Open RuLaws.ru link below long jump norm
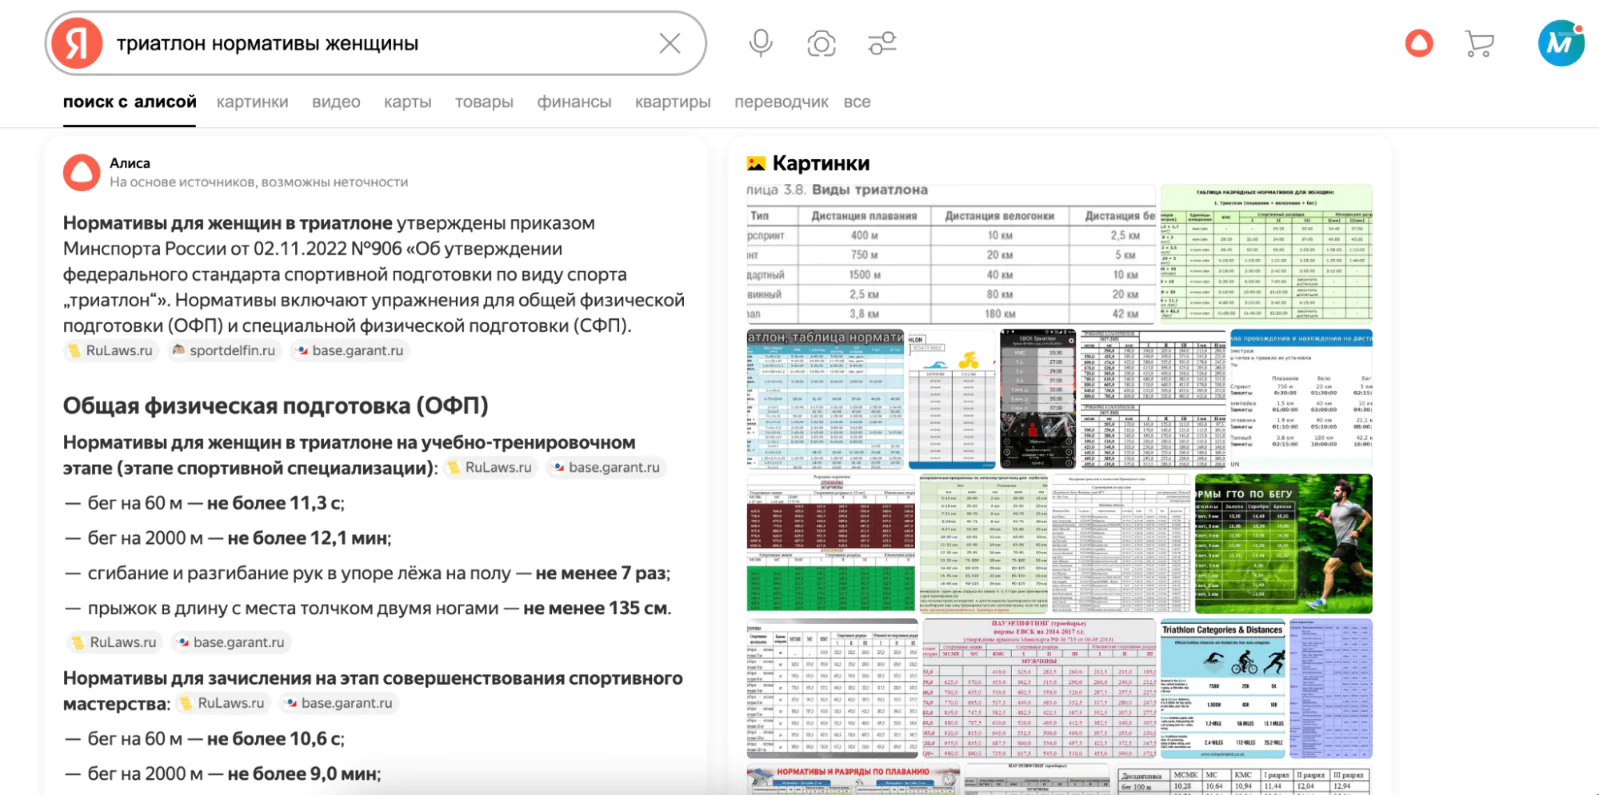Screen dimensions: 1599x795 [114, 643]
